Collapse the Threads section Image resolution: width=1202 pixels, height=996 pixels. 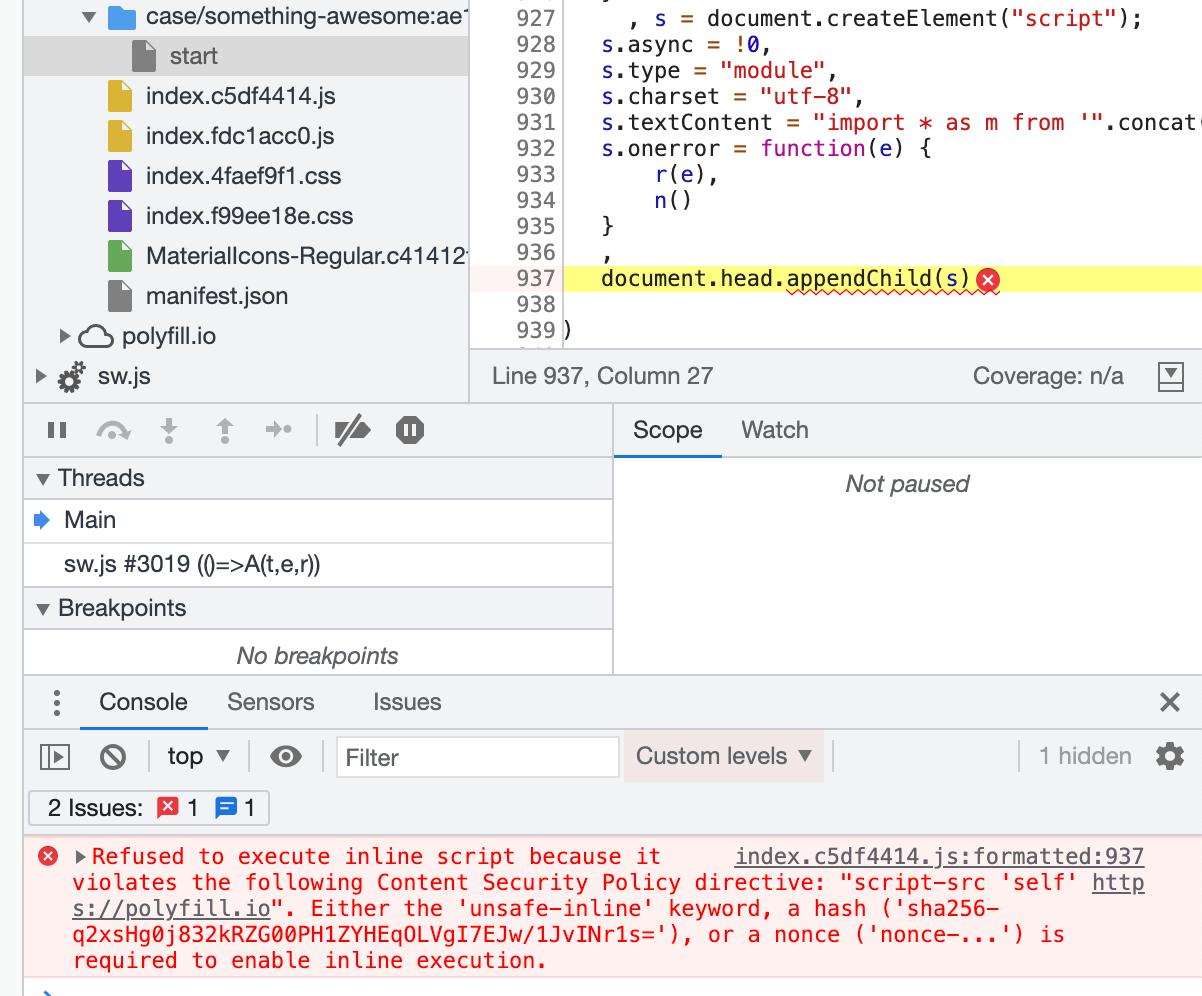click(43, 479)
